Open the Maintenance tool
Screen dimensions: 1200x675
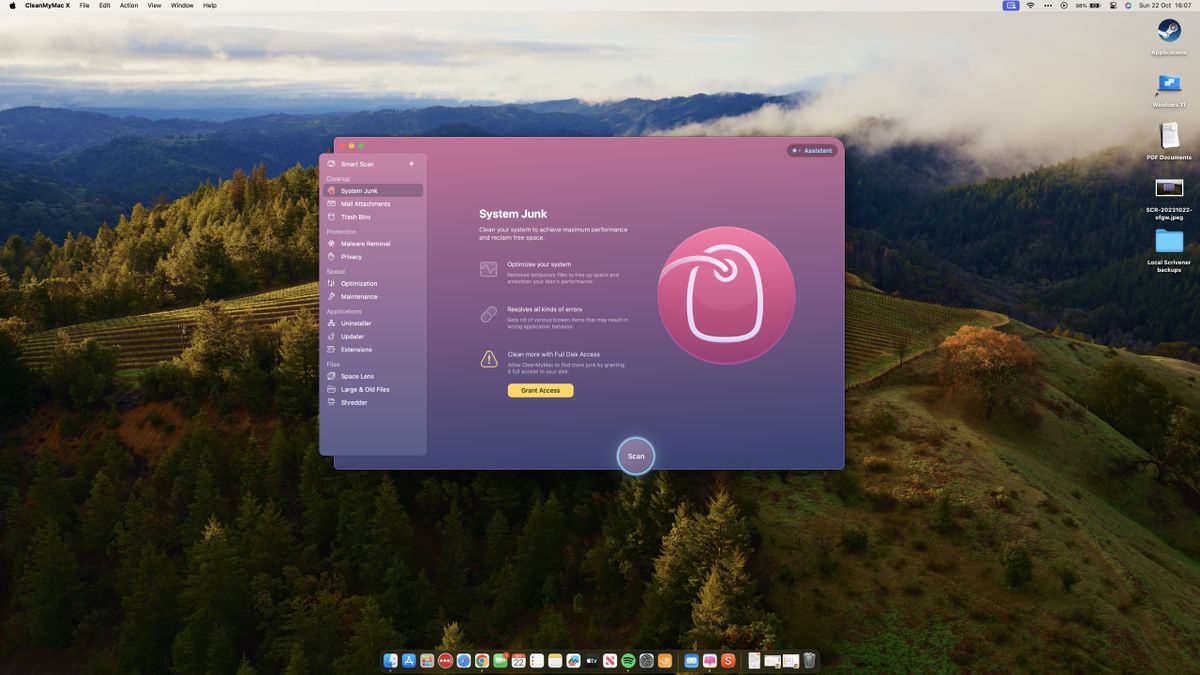pyautogui.click(x=357, y=296)
